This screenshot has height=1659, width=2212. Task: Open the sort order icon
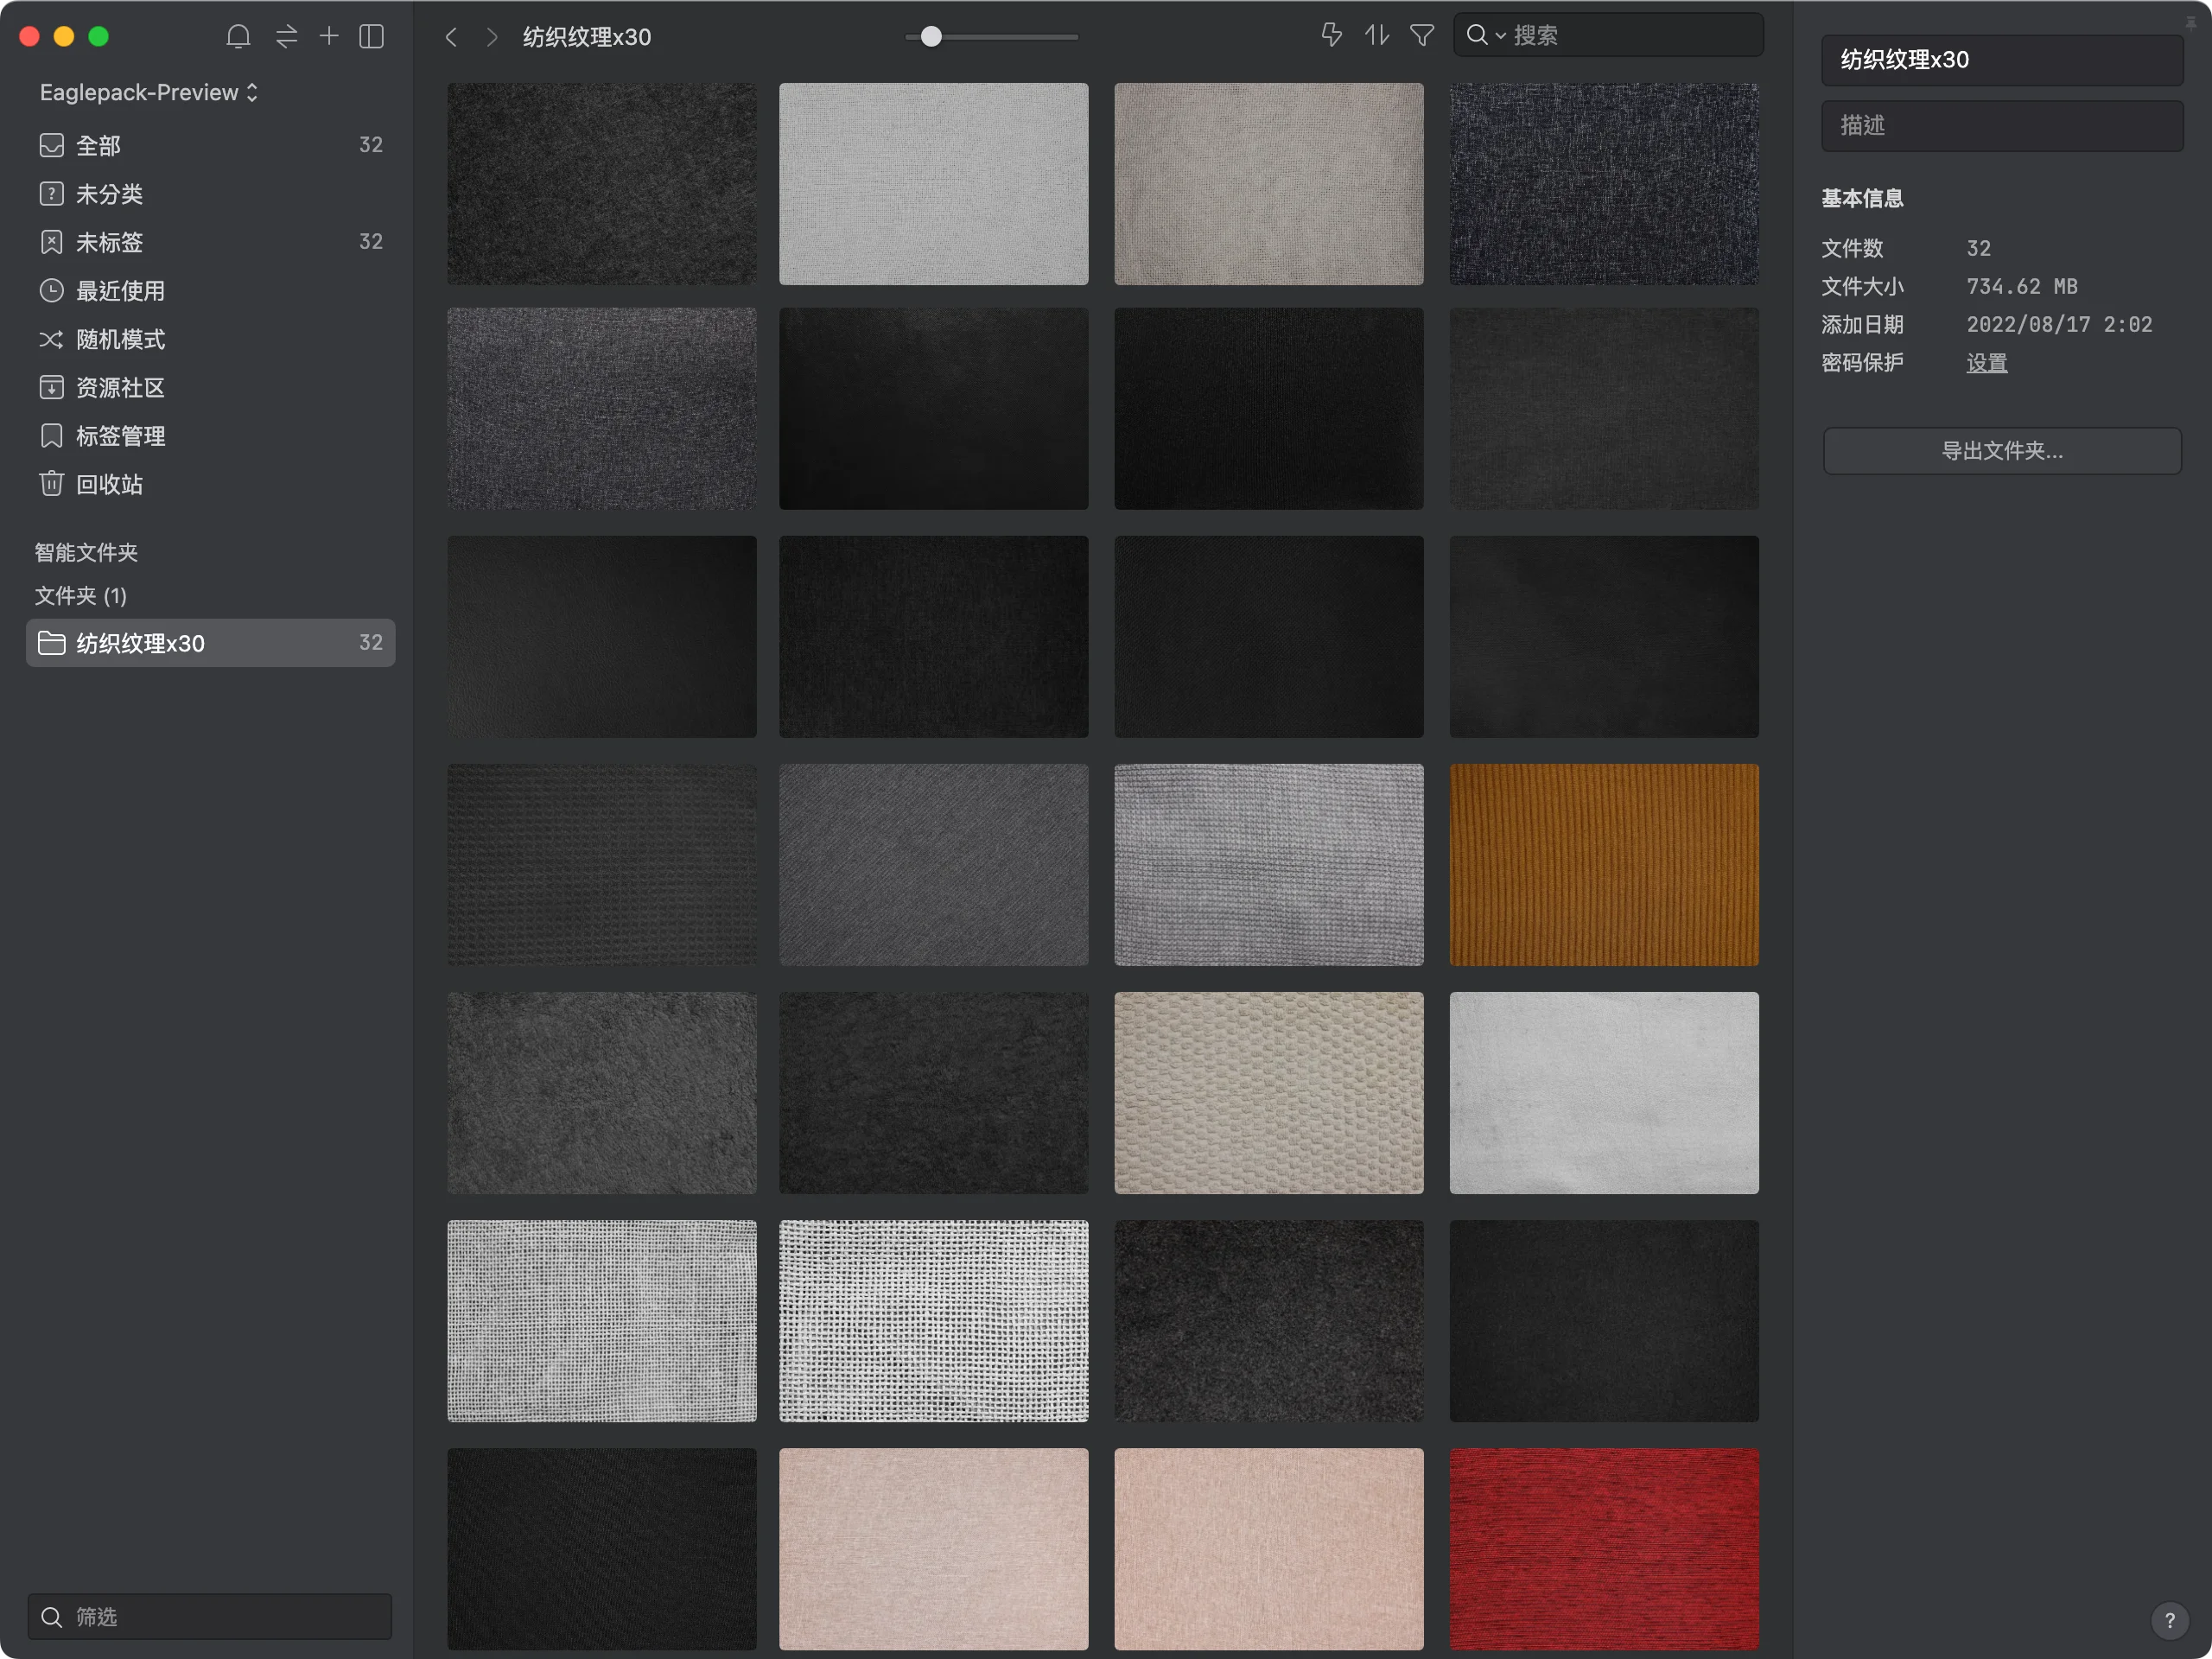[1377, 35]
